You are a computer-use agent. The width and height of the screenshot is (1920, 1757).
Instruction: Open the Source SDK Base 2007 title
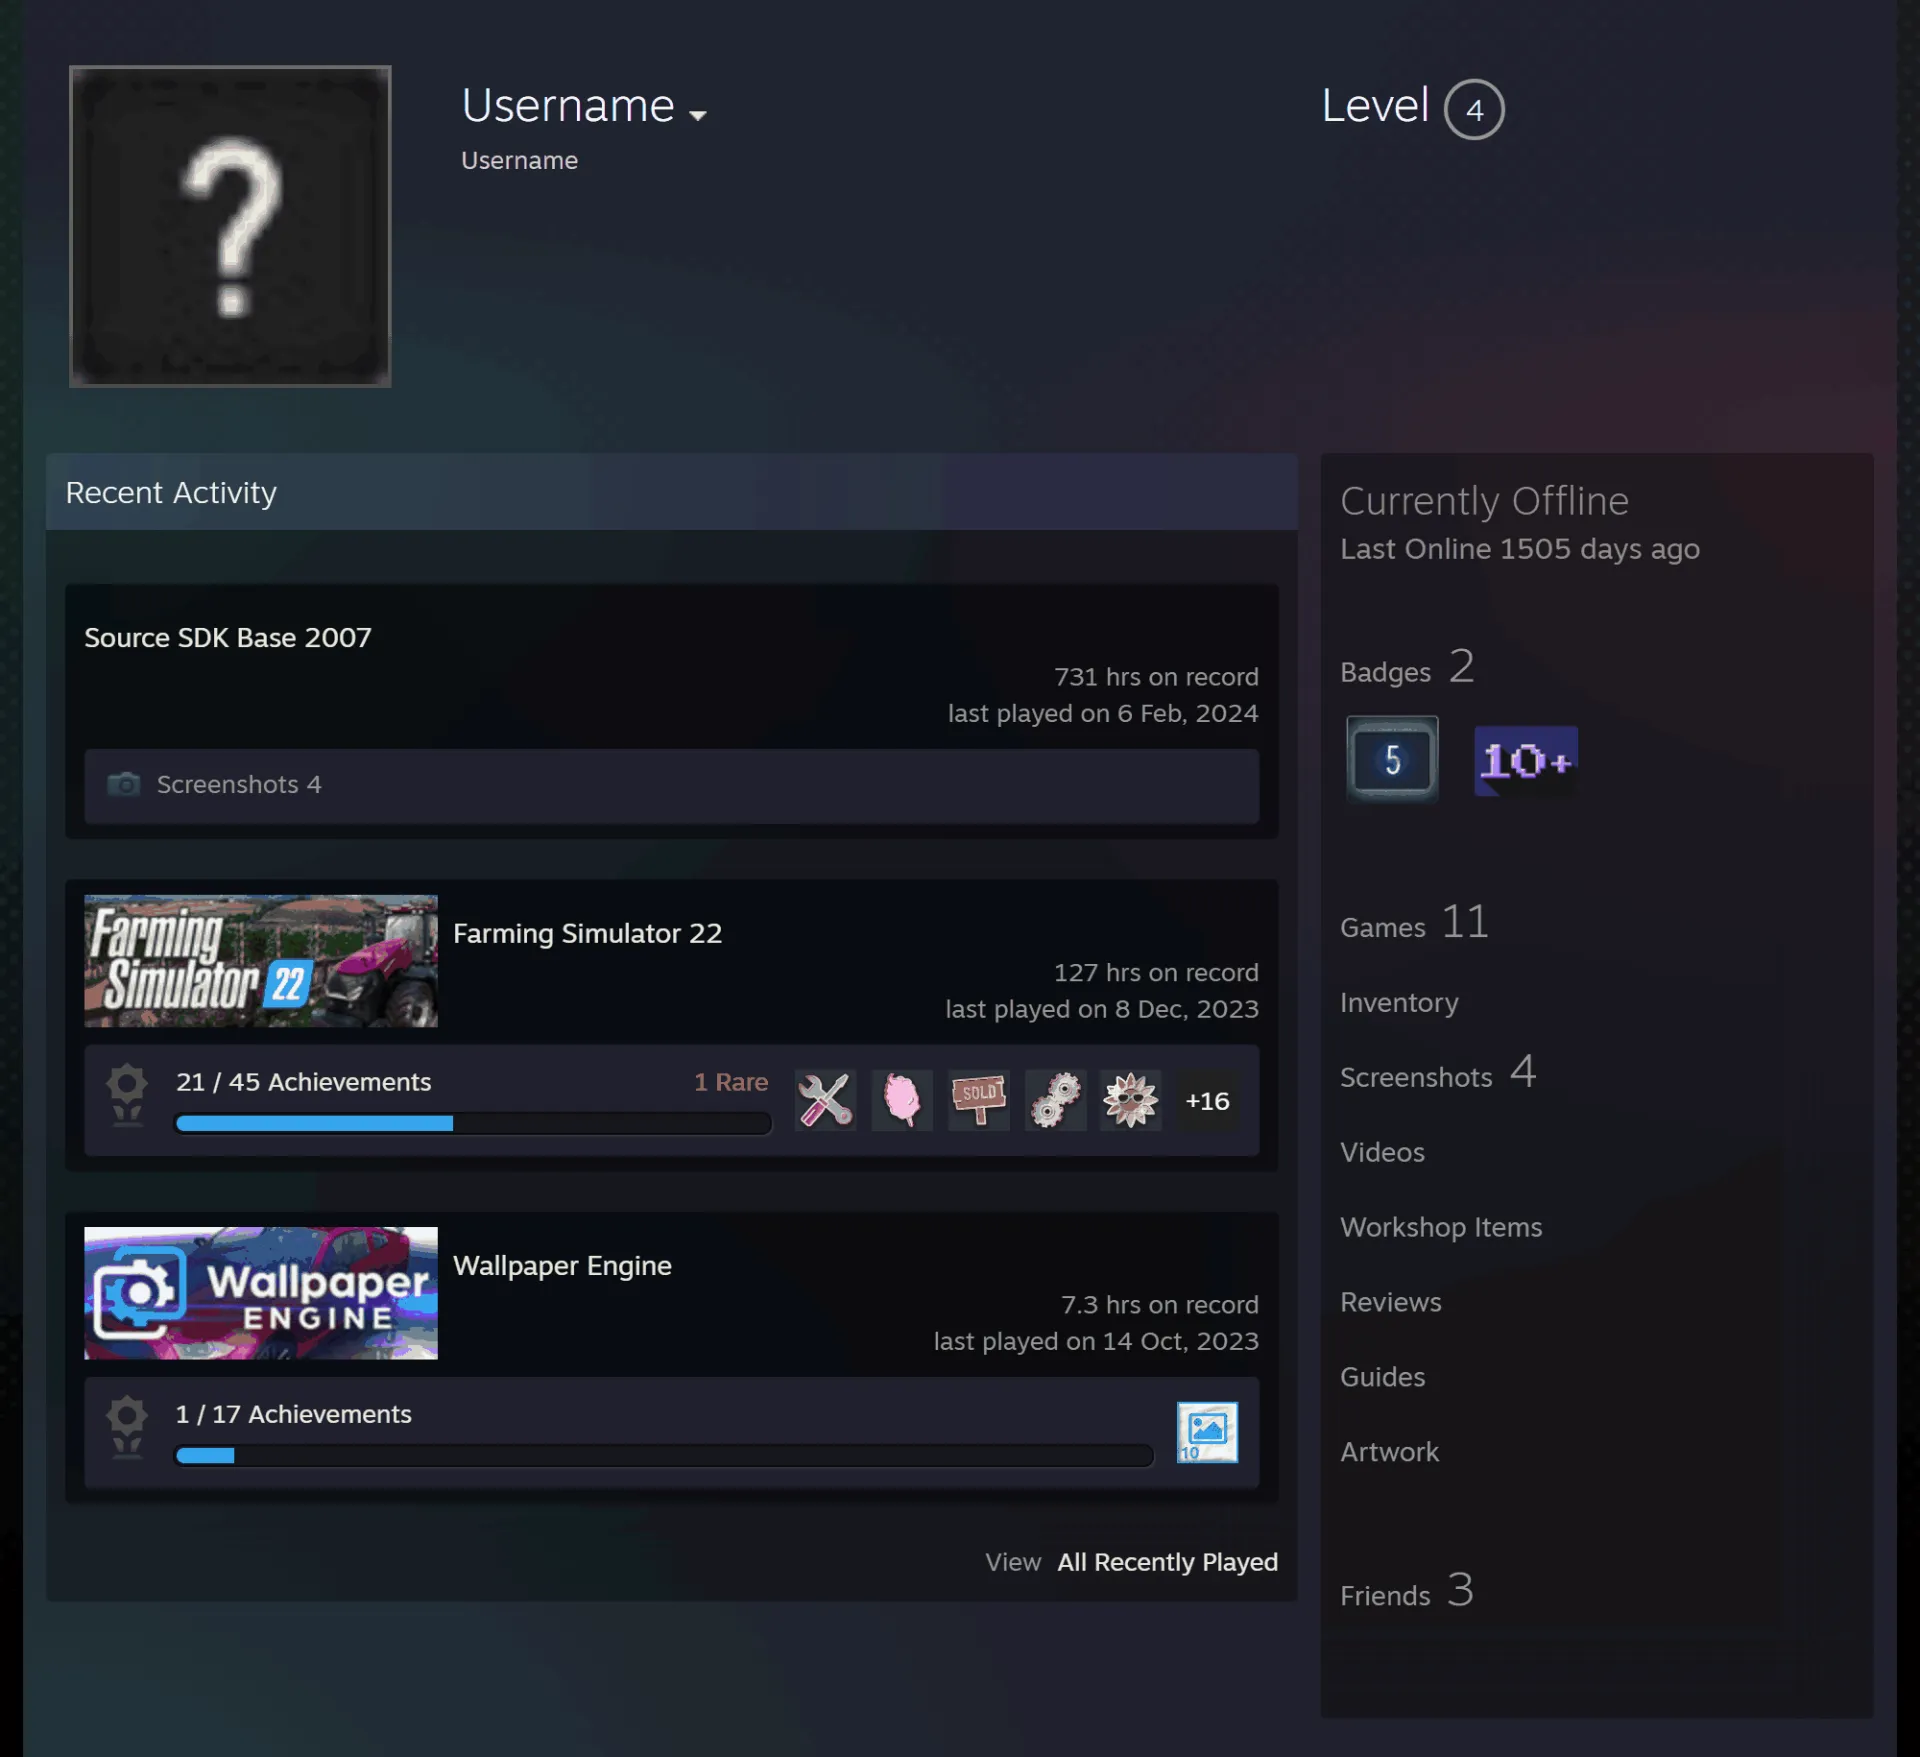tap(228, 638)
